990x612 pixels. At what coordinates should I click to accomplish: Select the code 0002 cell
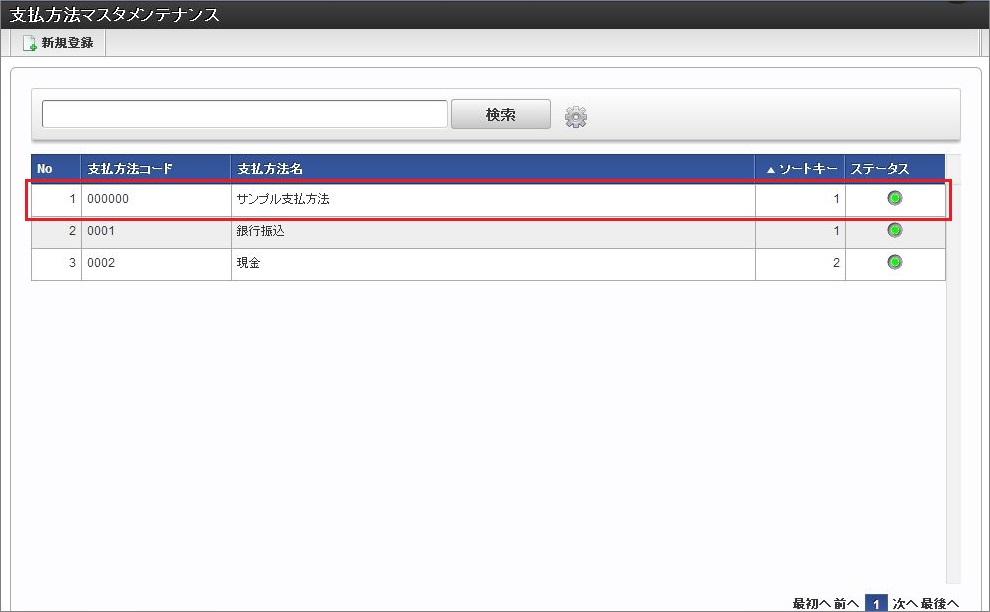point(156,263)
